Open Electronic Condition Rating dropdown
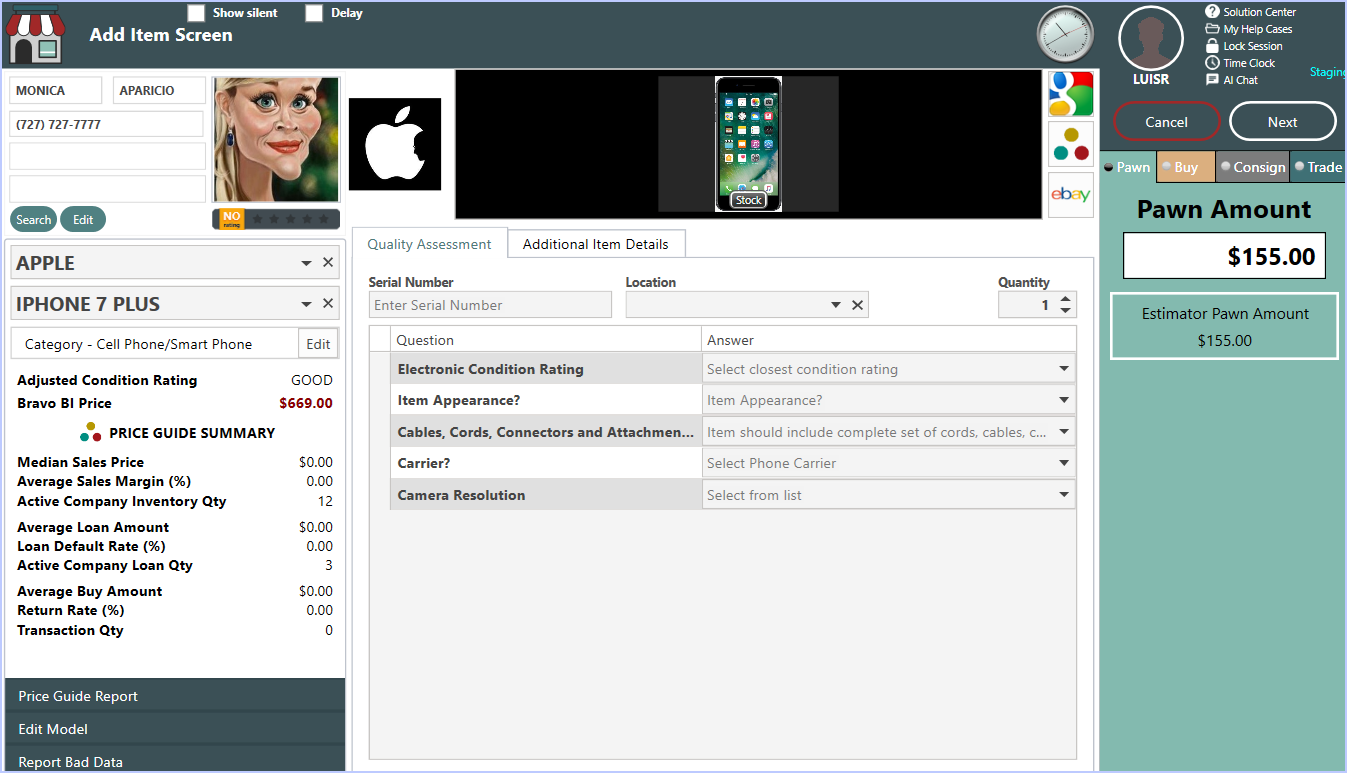1347x773 pixels. point(1064,369)
